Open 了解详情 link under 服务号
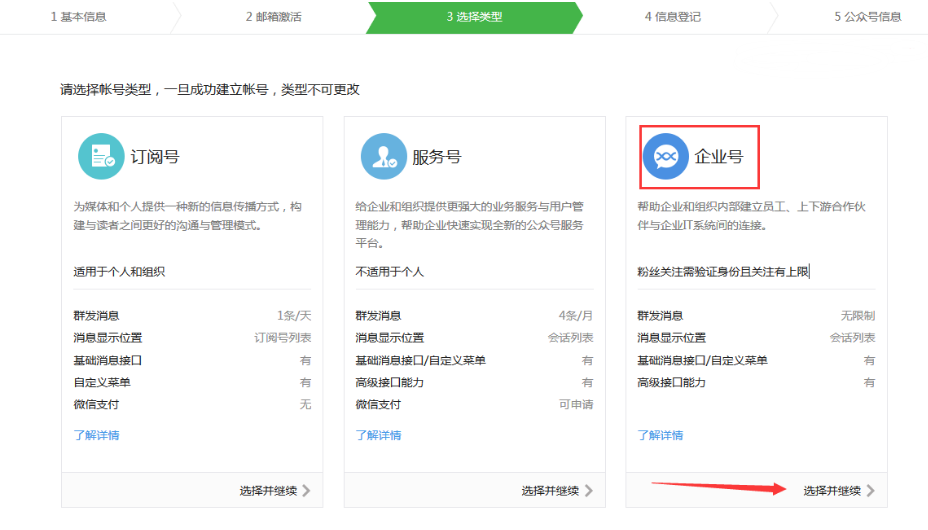This screenshot has height=530, width=928. click(379, 435)
